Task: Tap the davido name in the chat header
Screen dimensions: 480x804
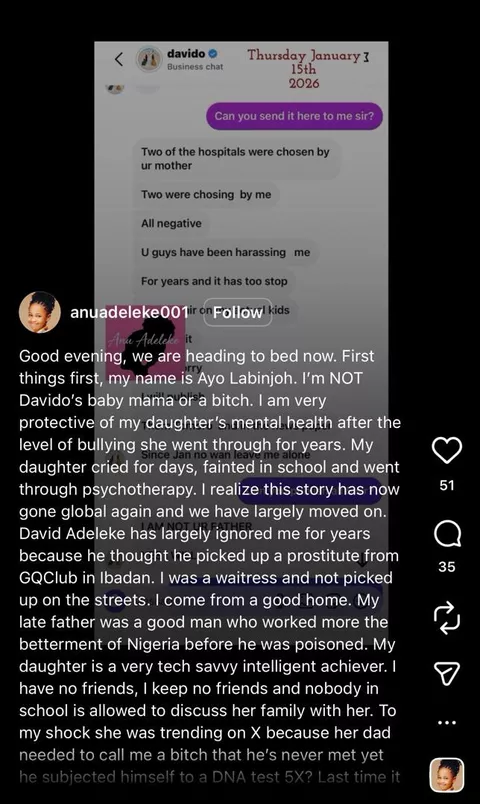Action: (x=186, y=53)
